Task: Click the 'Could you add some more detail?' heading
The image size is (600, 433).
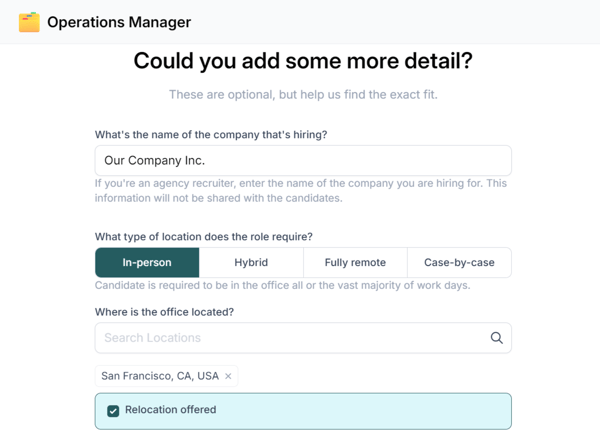Action: pyautogui.click(x=303, y=61)
